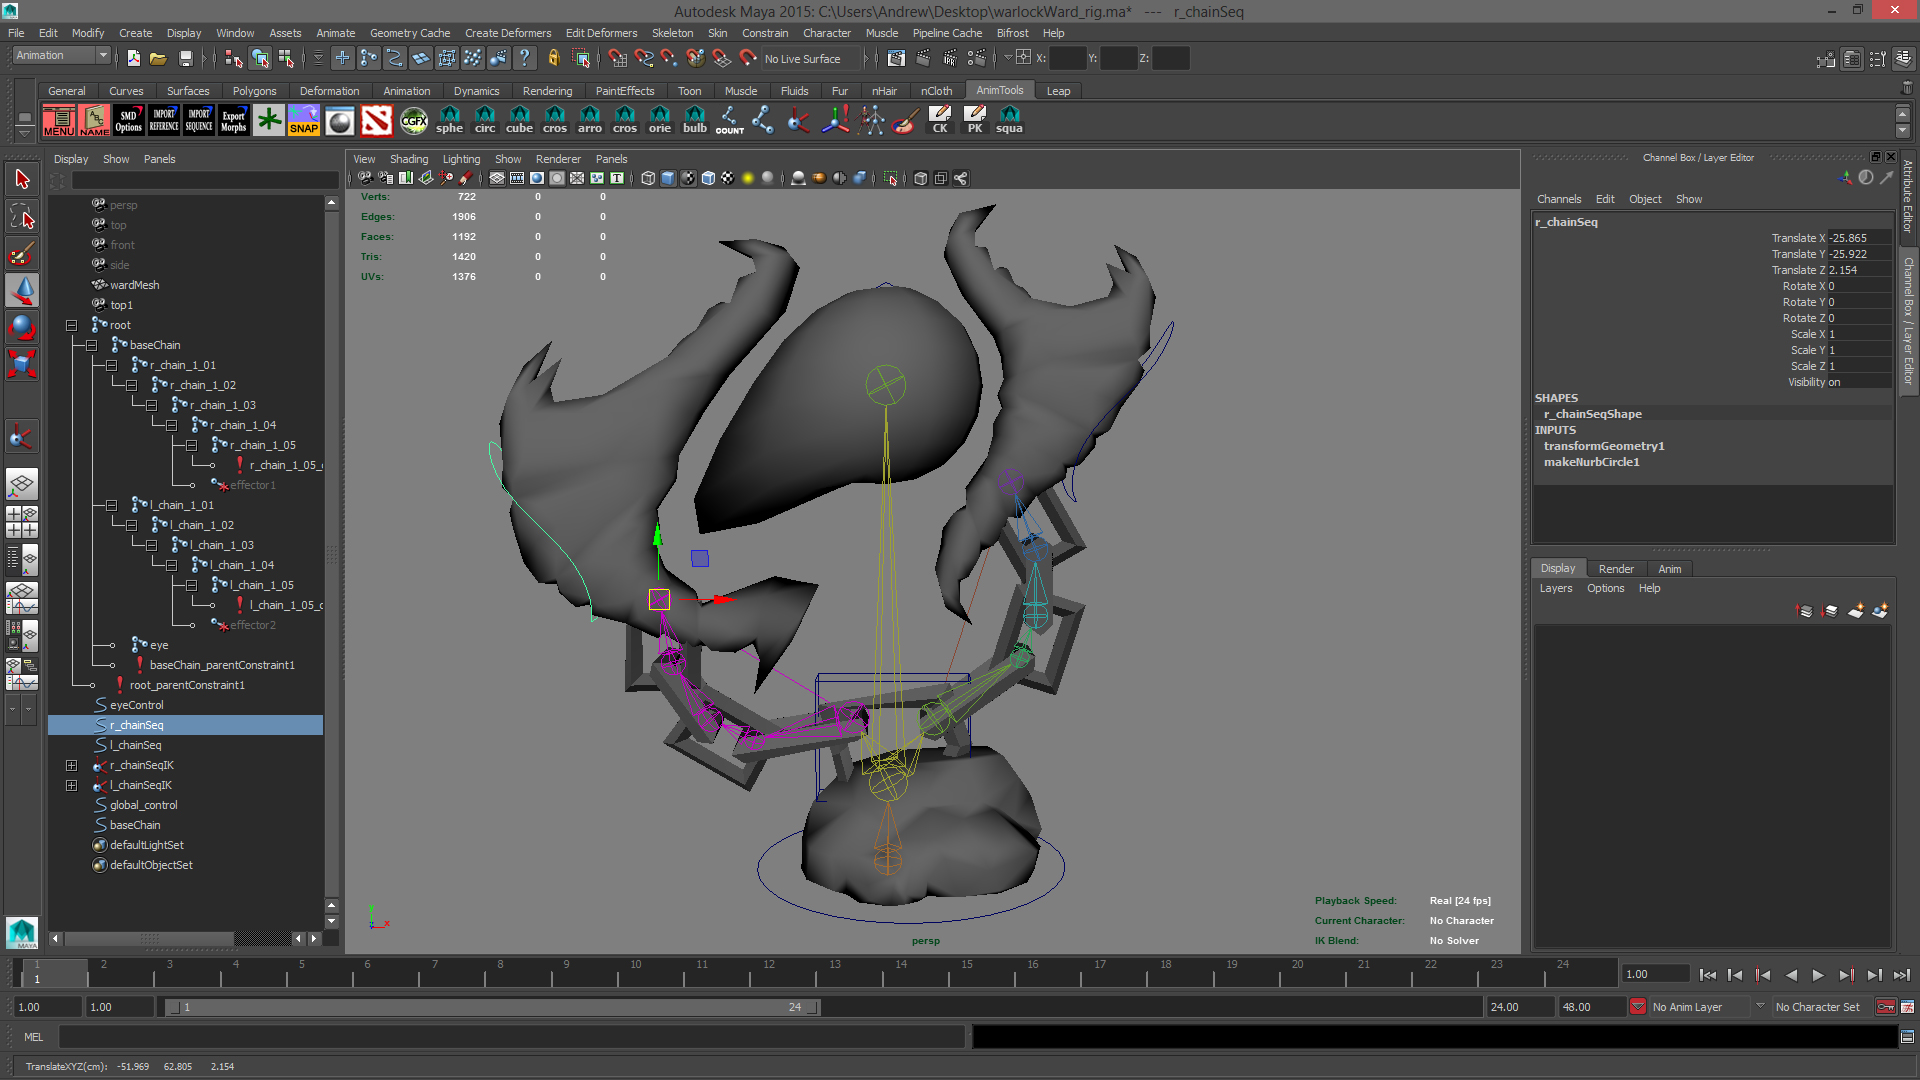The width and height of the screenshot is (1920, 1080).
Task: Toggle use all lights yellow icon
Action: pos(747,178)
